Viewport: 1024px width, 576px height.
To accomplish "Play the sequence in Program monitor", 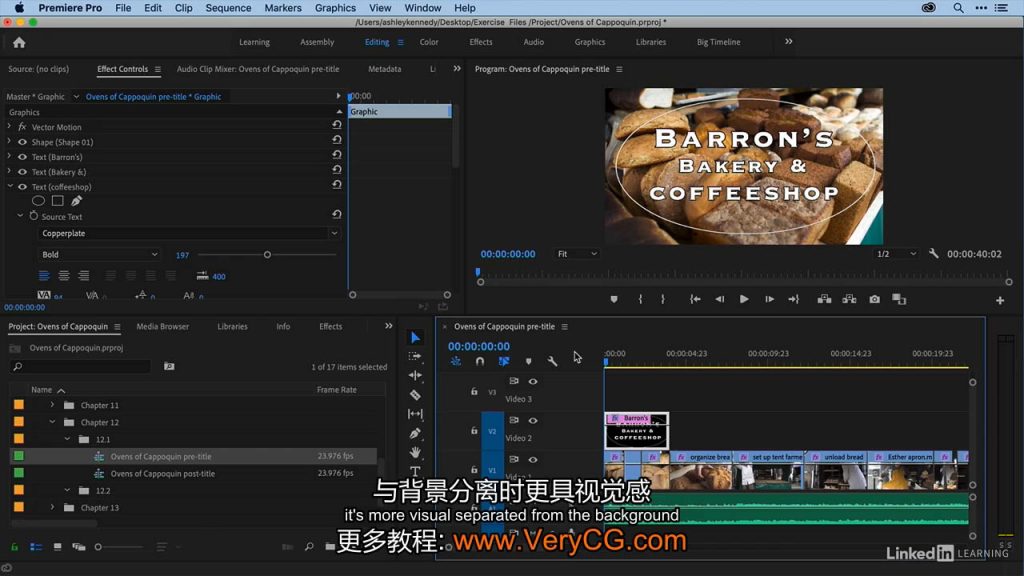I will [x=744, y=299].
